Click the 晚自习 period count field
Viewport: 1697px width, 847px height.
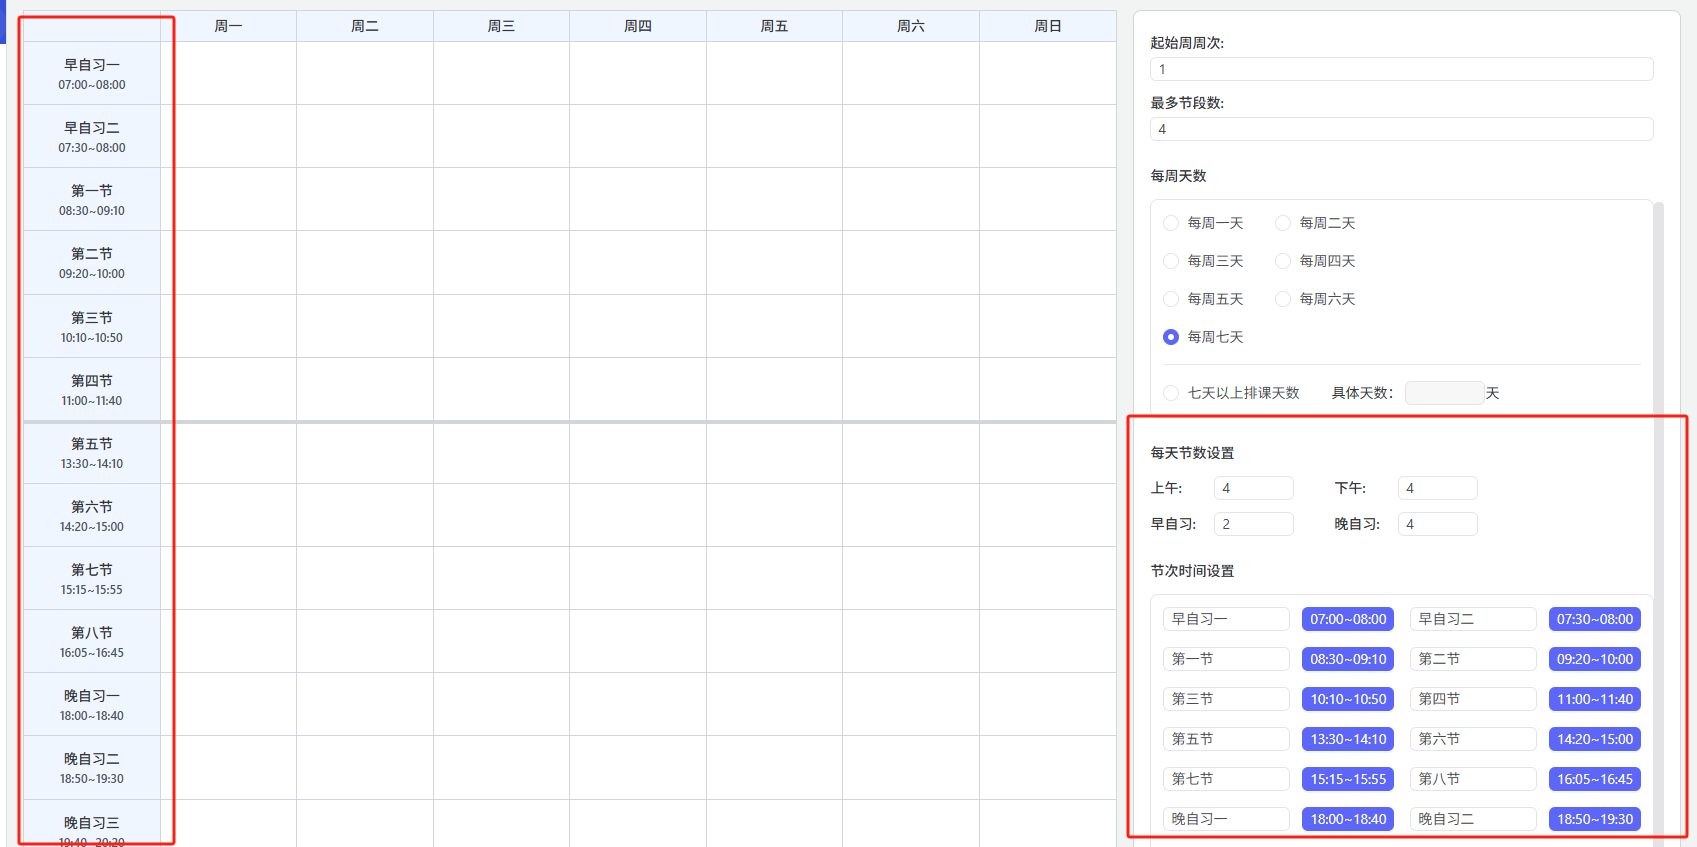coord(1437,524)
